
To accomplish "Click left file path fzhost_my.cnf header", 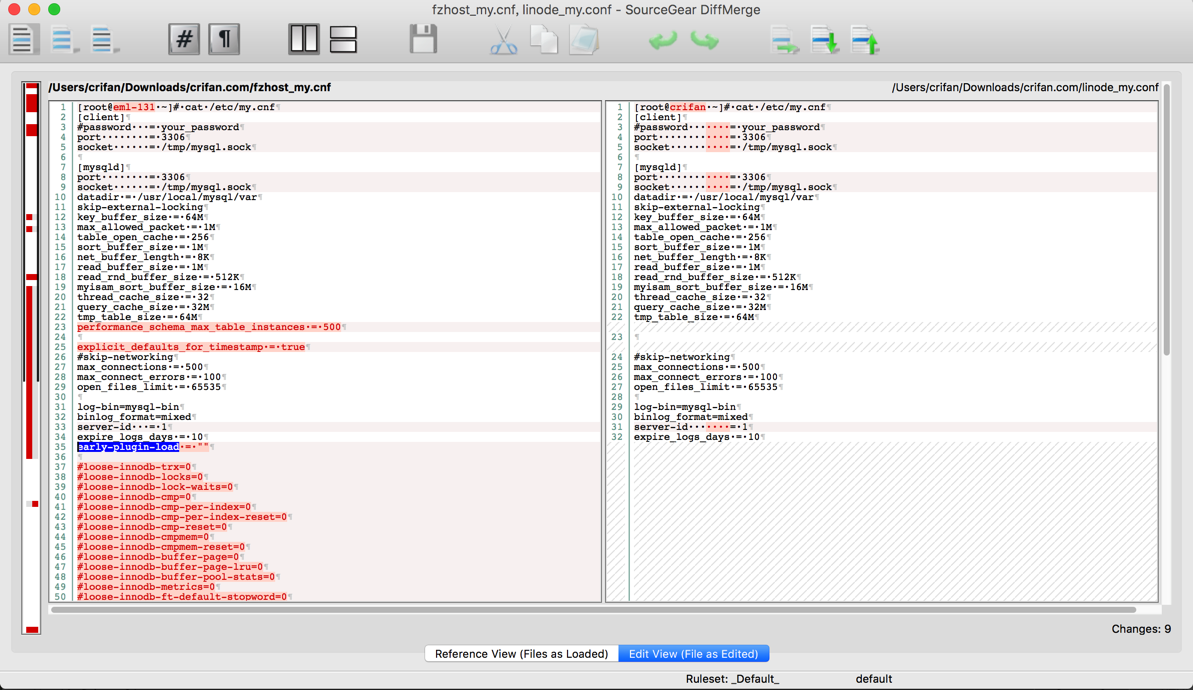I will [x=189, y=87].
